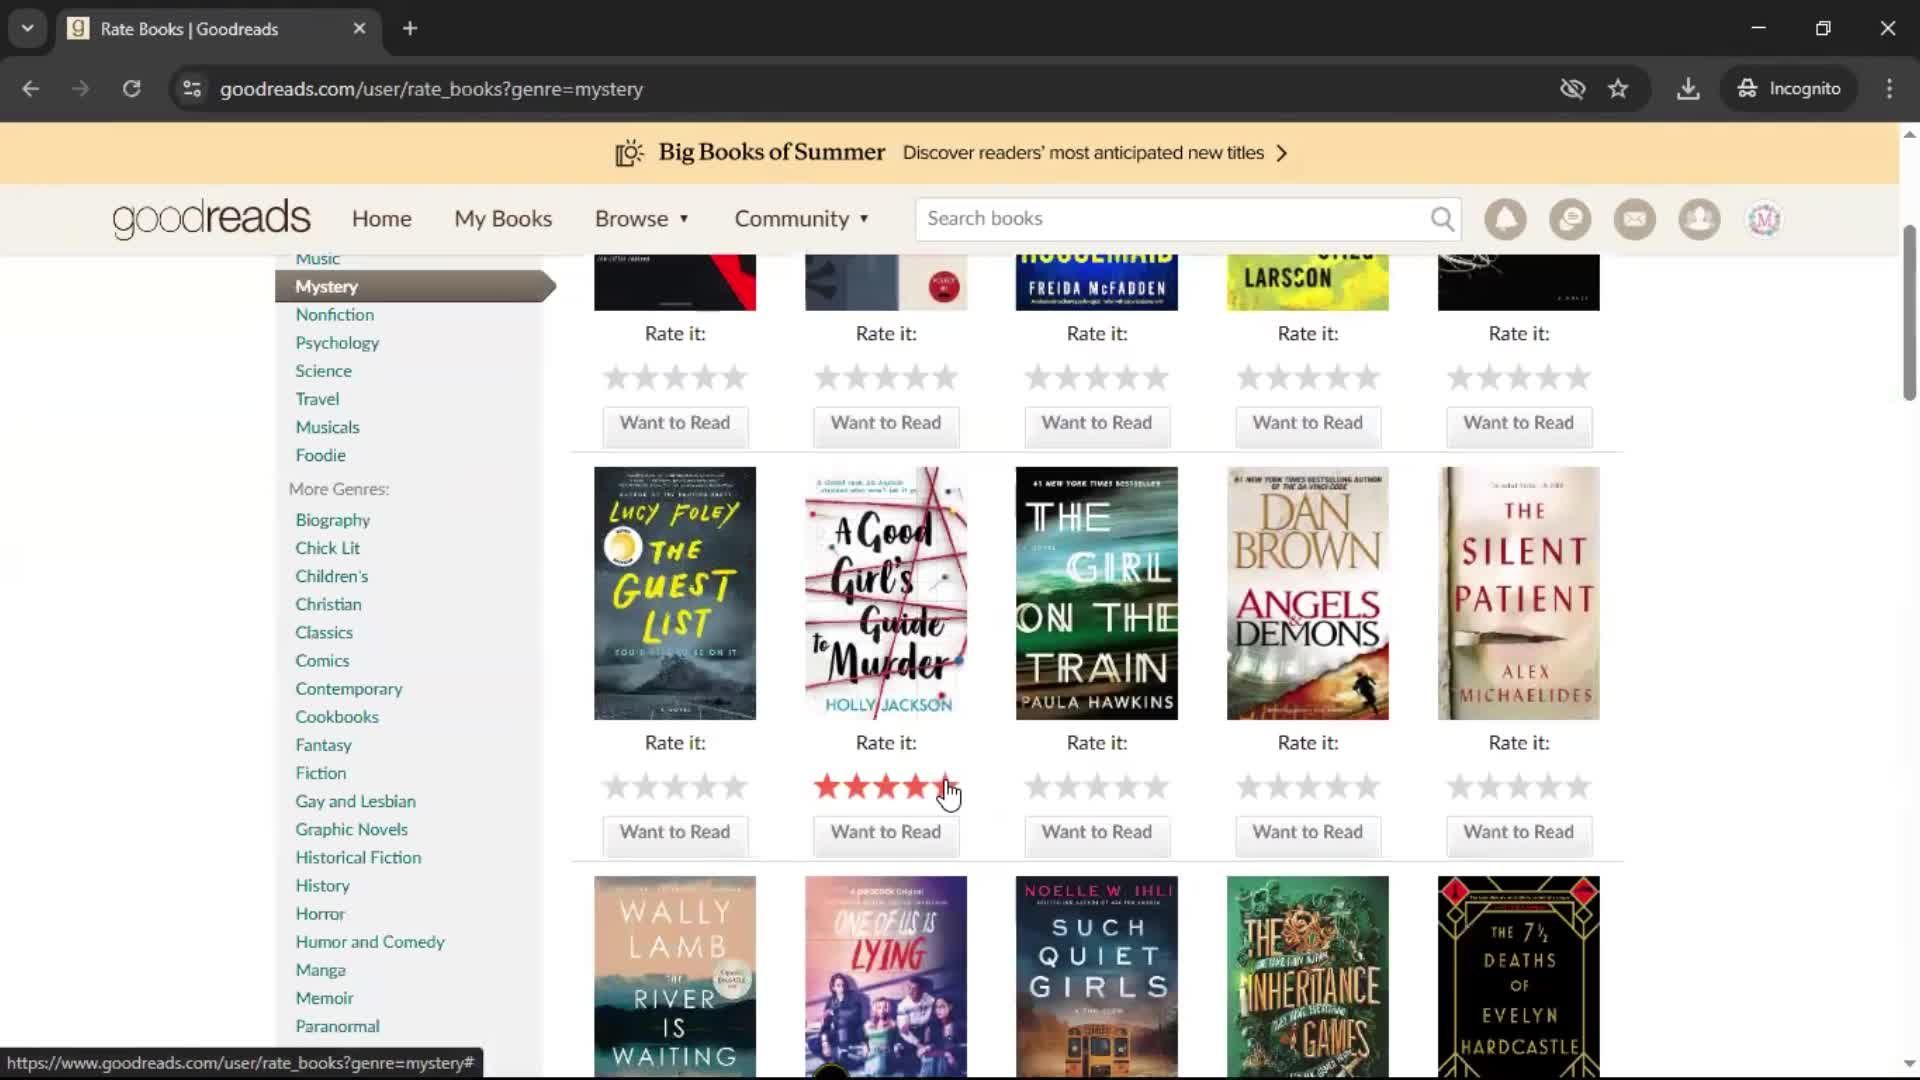Click the goodreads logo

click(x=211, y=218)
